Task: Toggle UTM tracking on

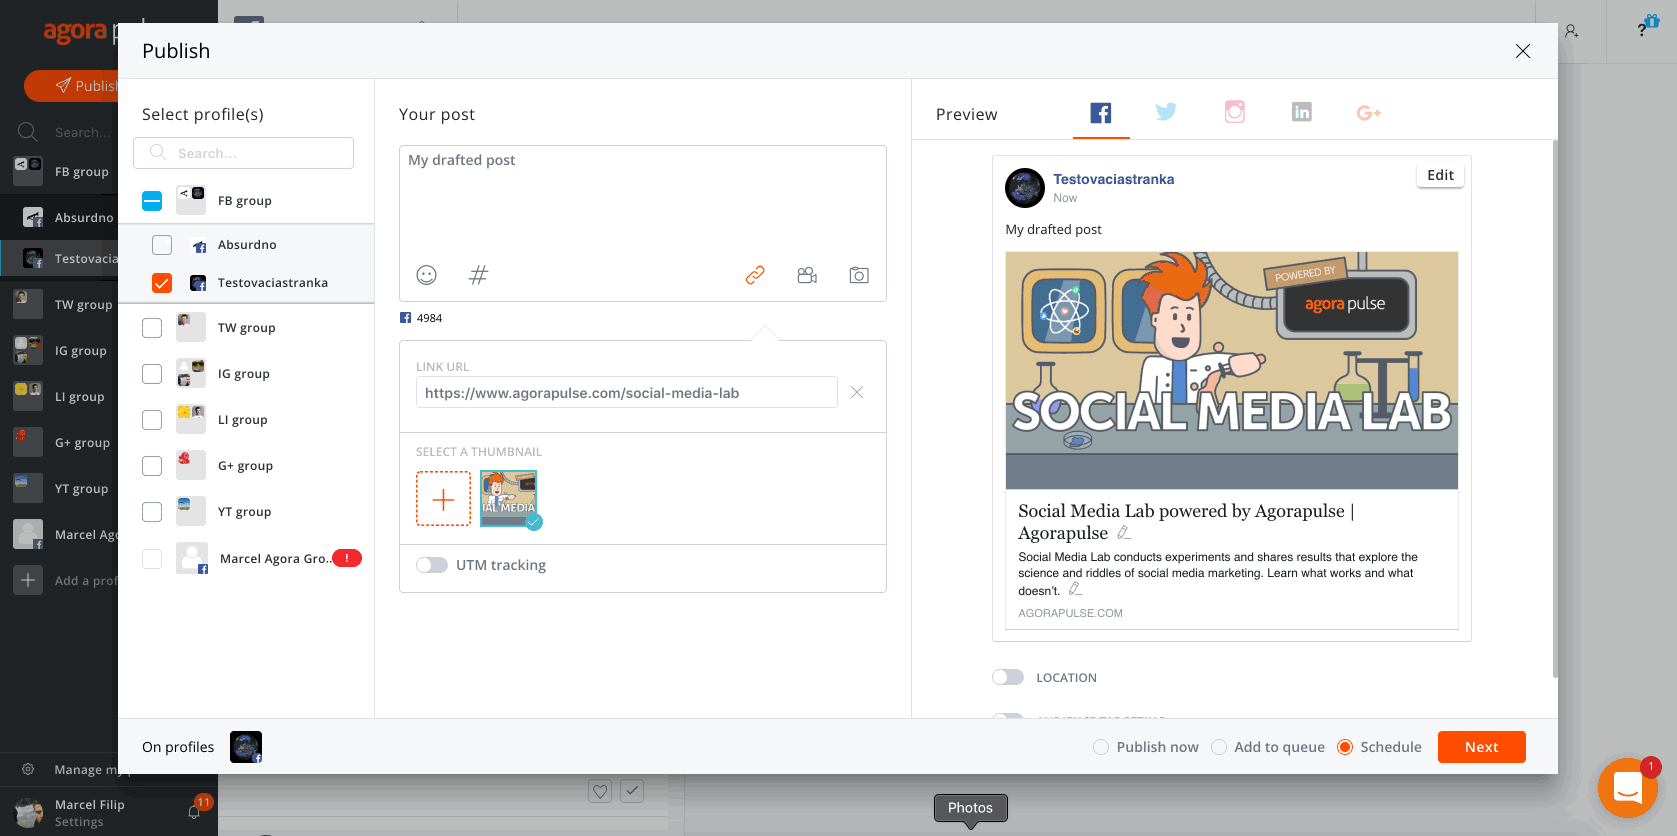Action: pos(432,565)
